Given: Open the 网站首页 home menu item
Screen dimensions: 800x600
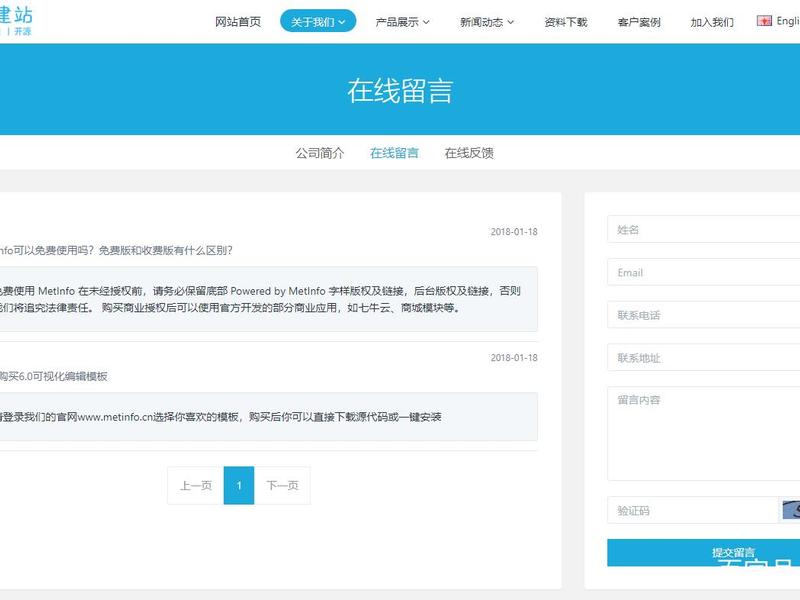Looking at the screenshot, I should [x=238, y=22].
